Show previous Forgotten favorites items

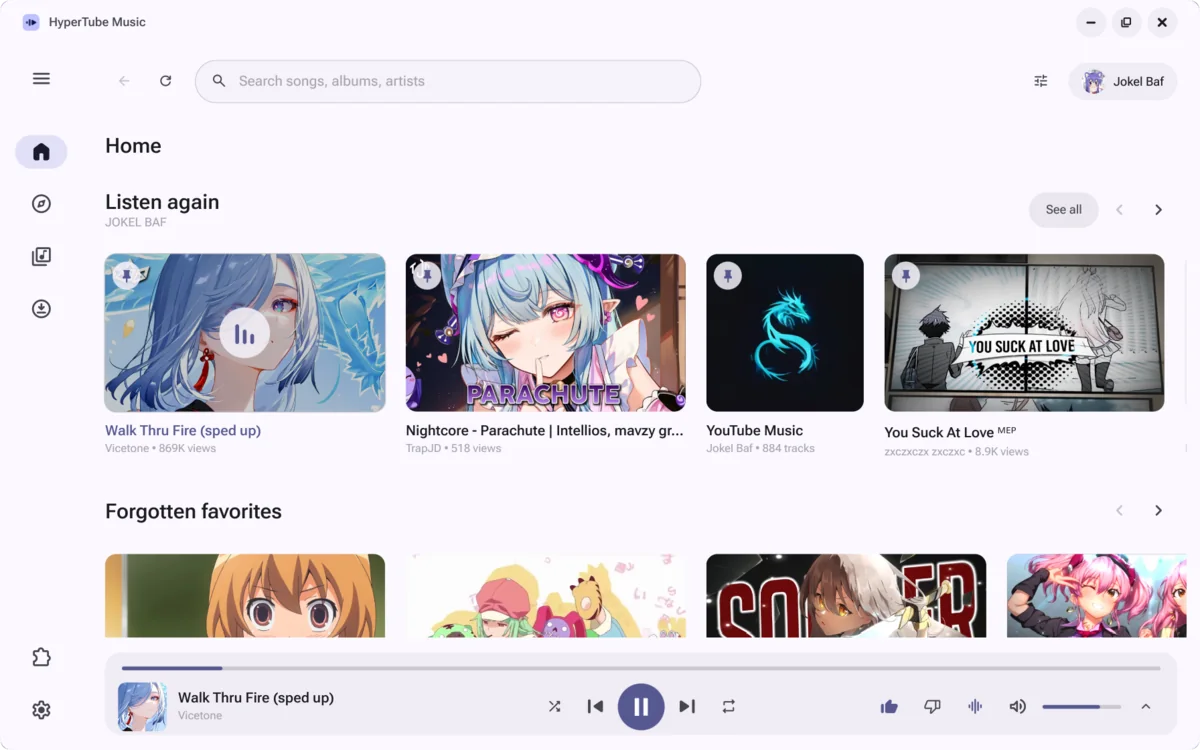[1119, 511]
